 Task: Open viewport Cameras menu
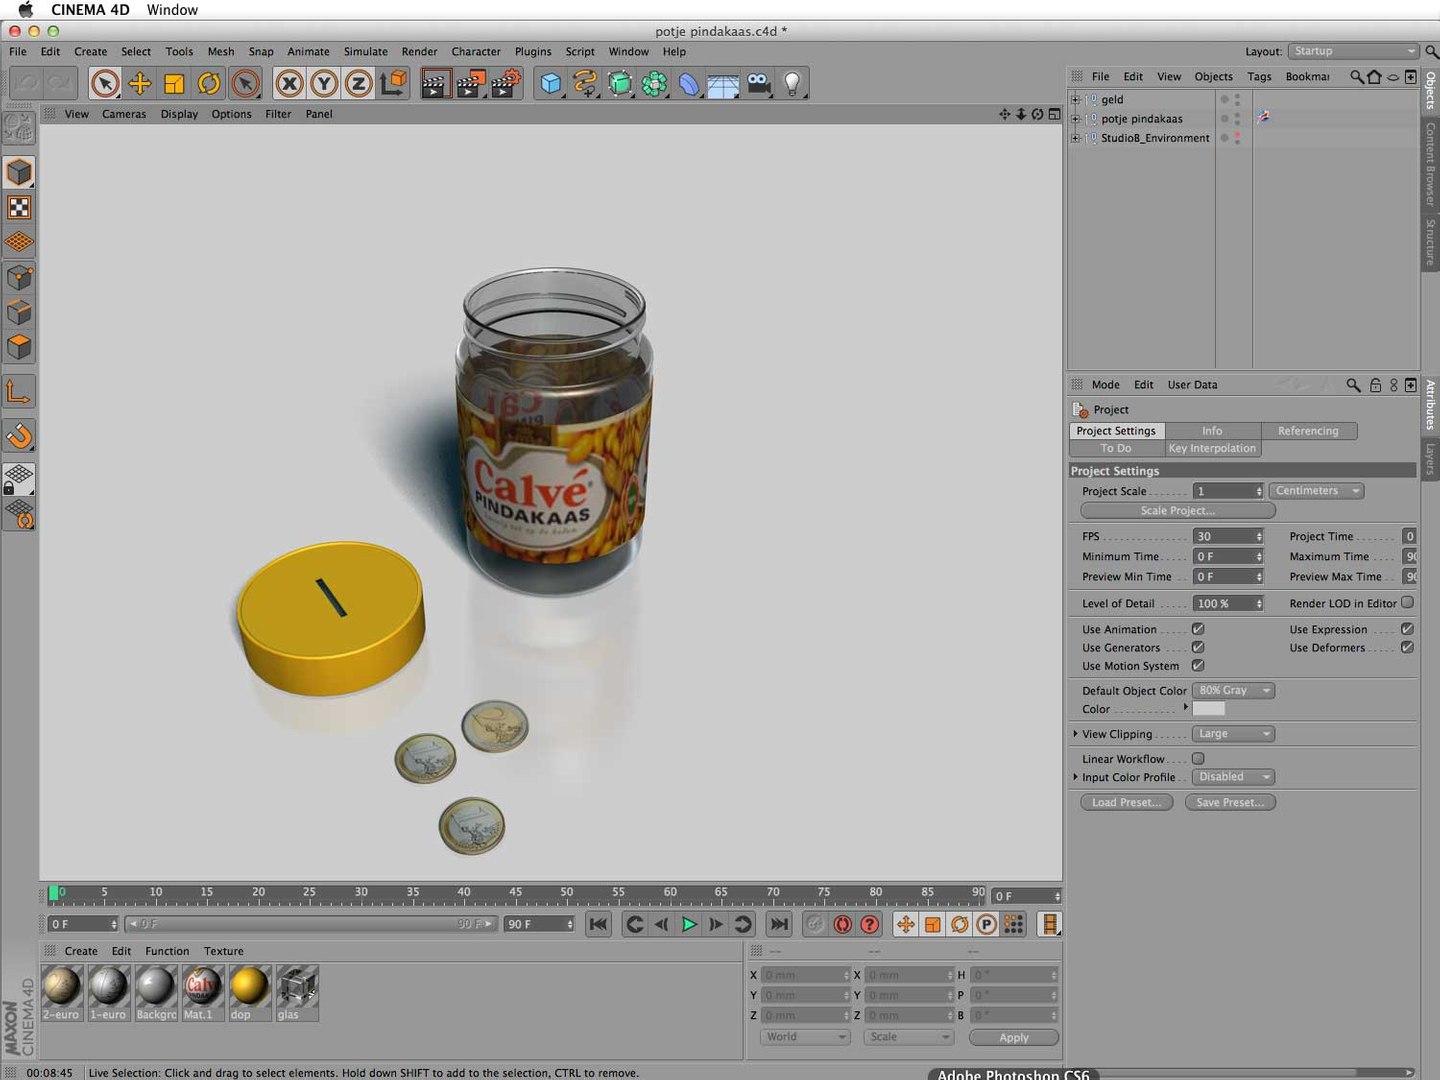tap(124, 114)
